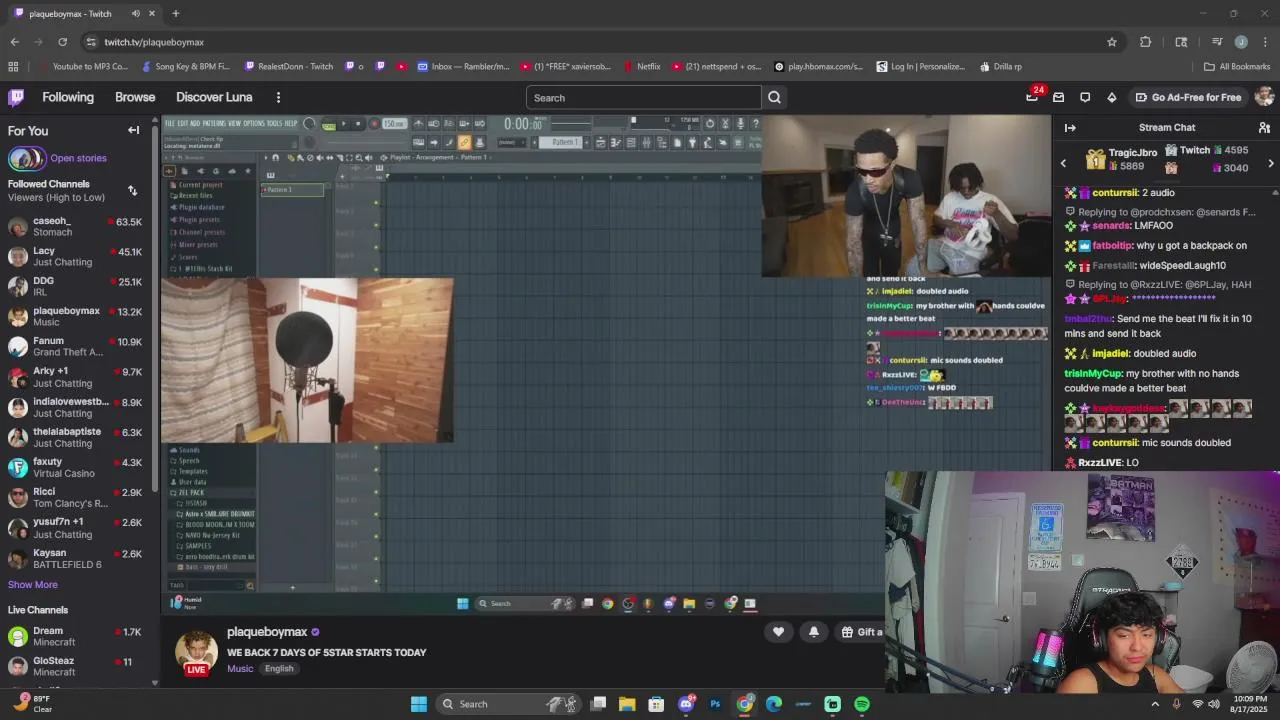Screen dimensions: 1280x720
Task: Click the Twitch logo home icon
Action: 16,97
